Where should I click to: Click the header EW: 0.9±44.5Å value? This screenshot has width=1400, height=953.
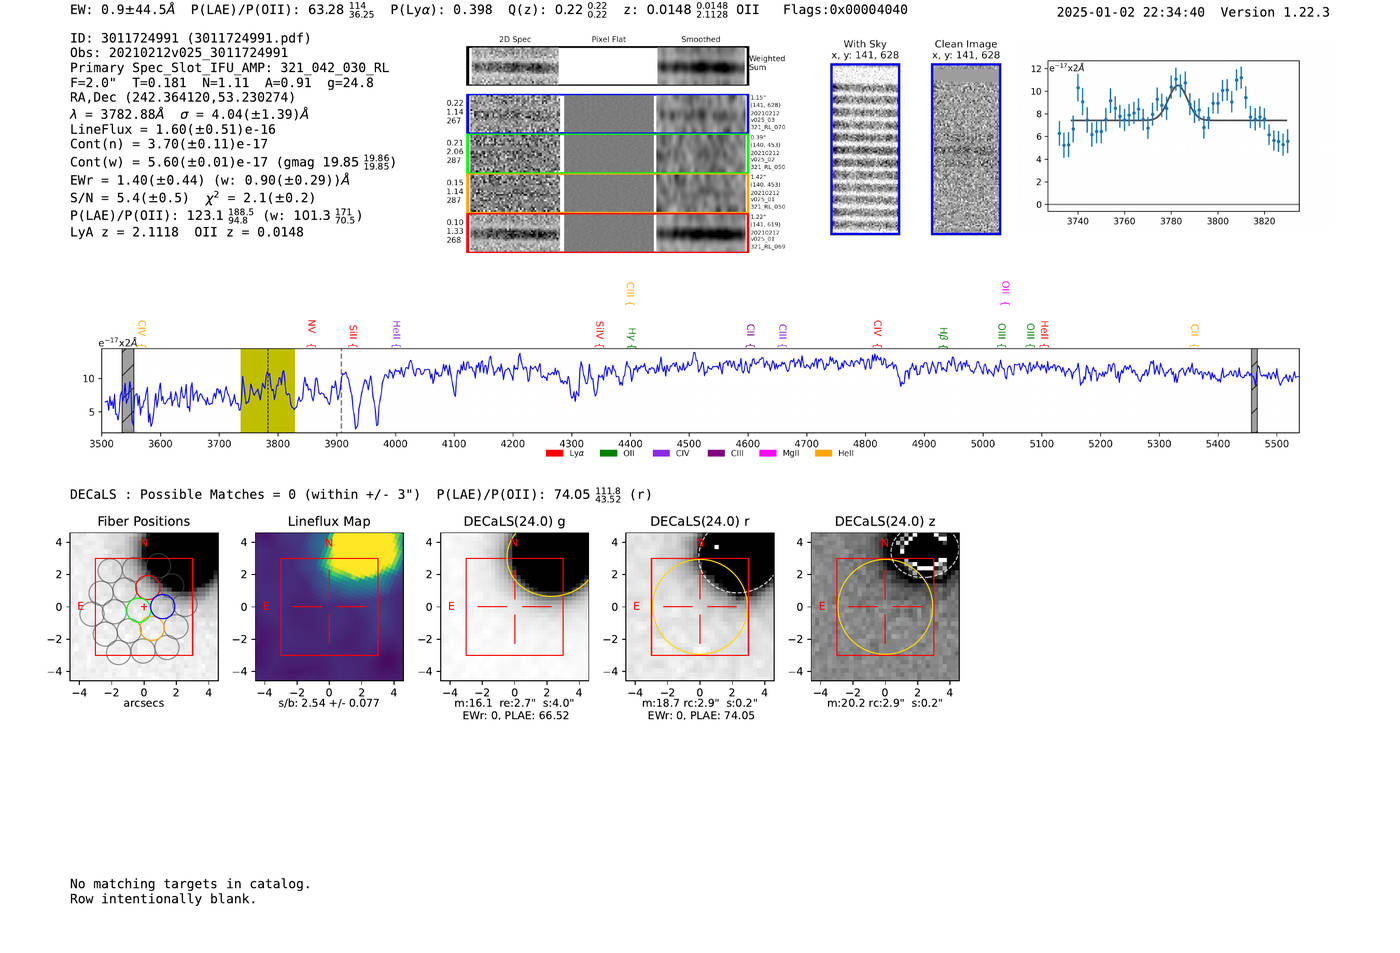(x=122, y=10)
